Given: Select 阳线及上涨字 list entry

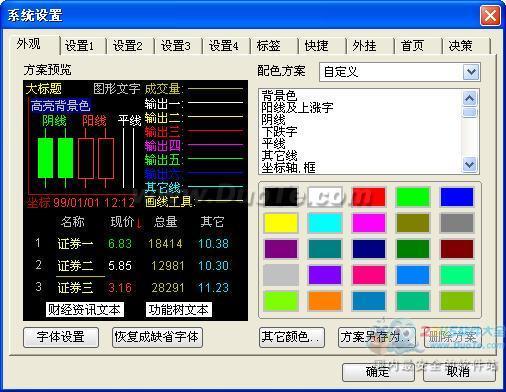Looking at the screenshot, I should click(x=297, y=107).
